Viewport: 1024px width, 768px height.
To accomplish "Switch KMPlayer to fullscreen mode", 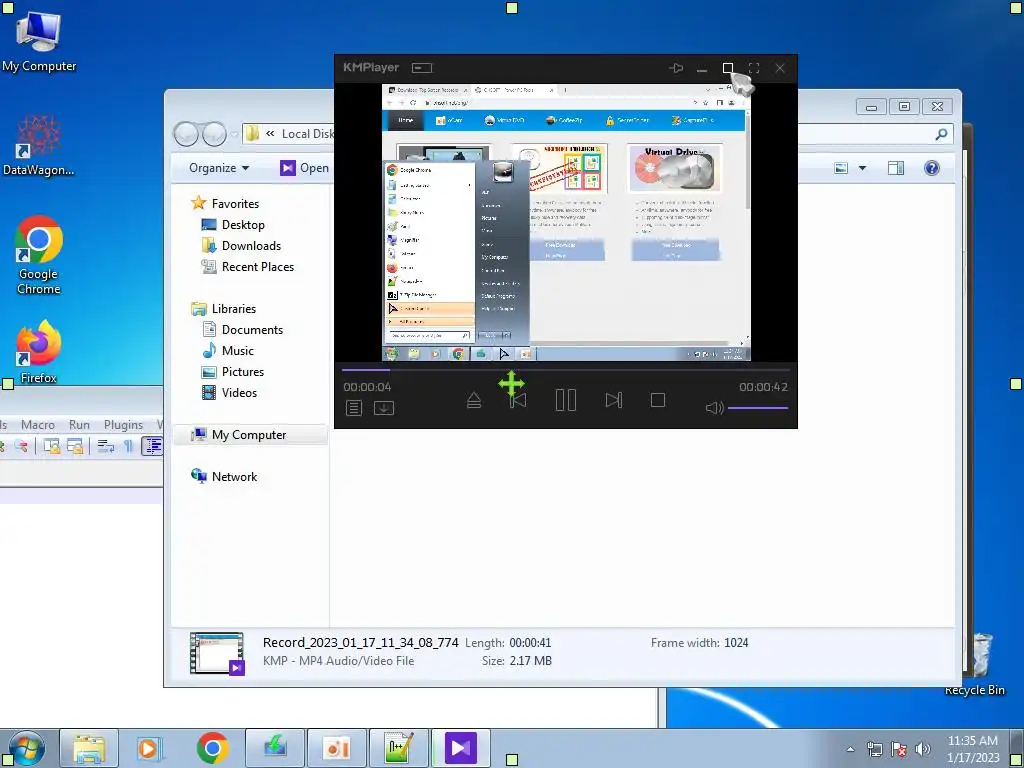I will pyautogui.click(x=754, y=68).
